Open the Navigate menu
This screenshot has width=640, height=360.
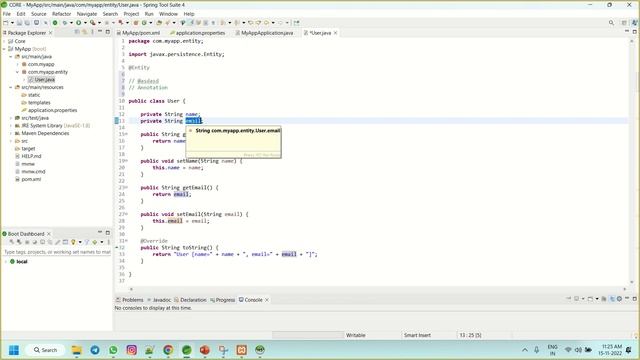coord(87,14)
